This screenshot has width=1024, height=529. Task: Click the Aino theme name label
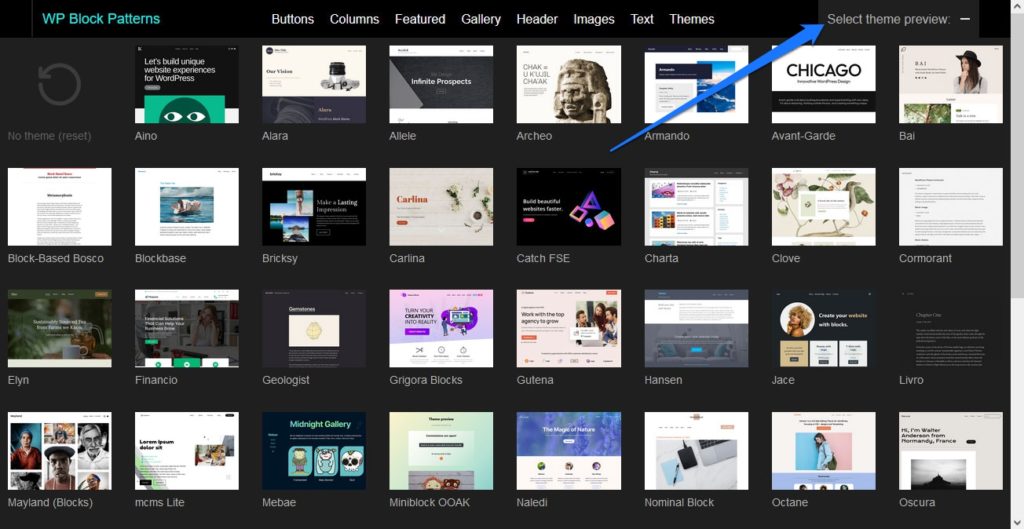tap(146, 136)
